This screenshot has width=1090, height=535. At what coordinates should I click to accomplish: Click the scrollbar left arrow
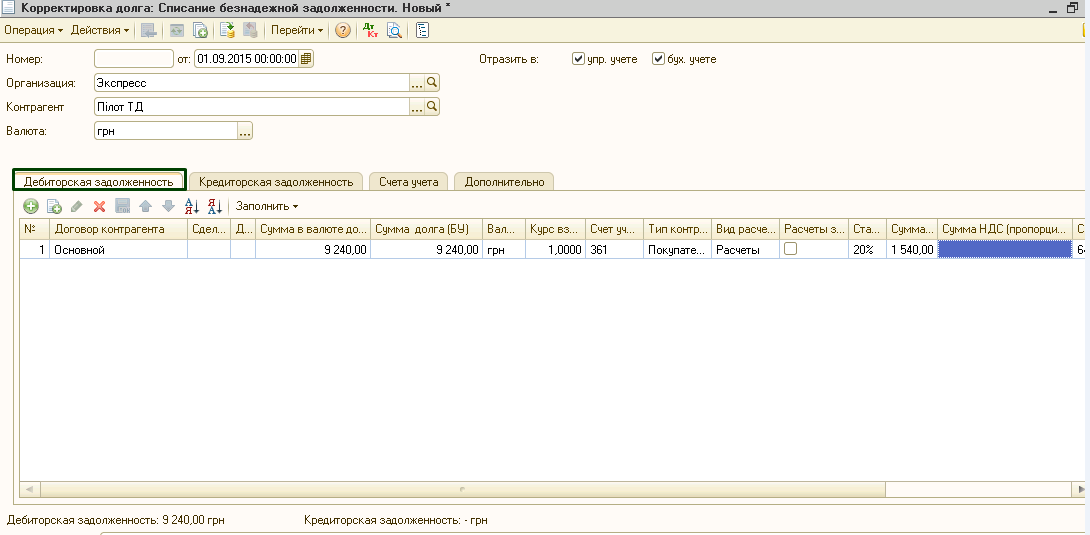30,489
